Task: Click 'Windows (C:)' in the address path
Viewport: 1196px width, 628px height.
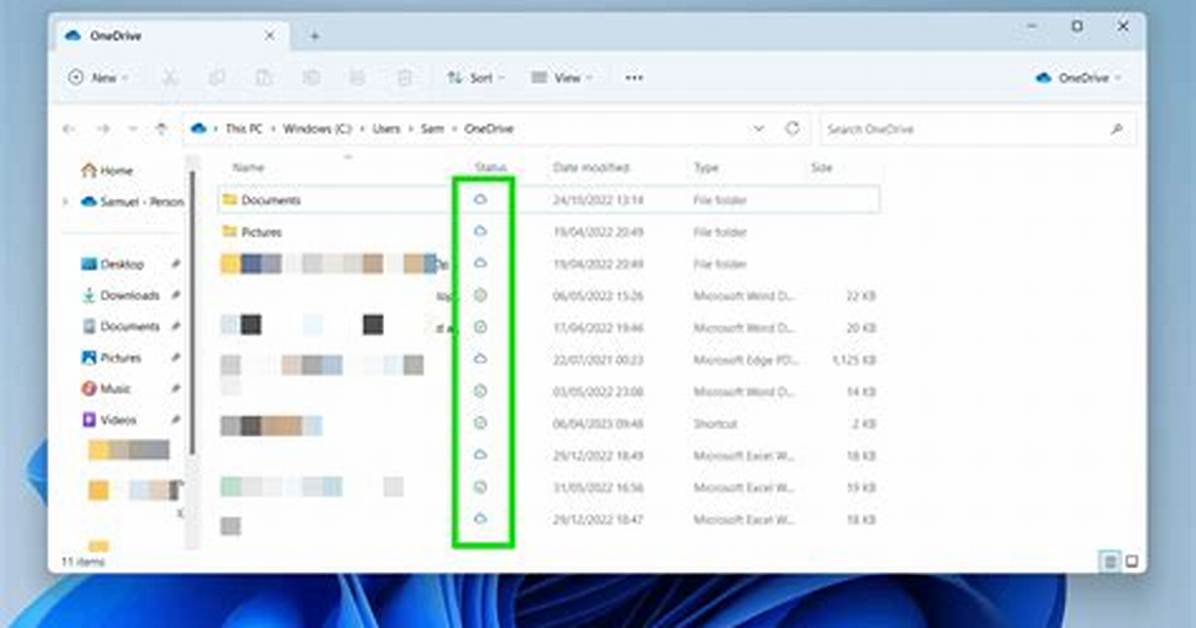Action: tap(317, 129)
